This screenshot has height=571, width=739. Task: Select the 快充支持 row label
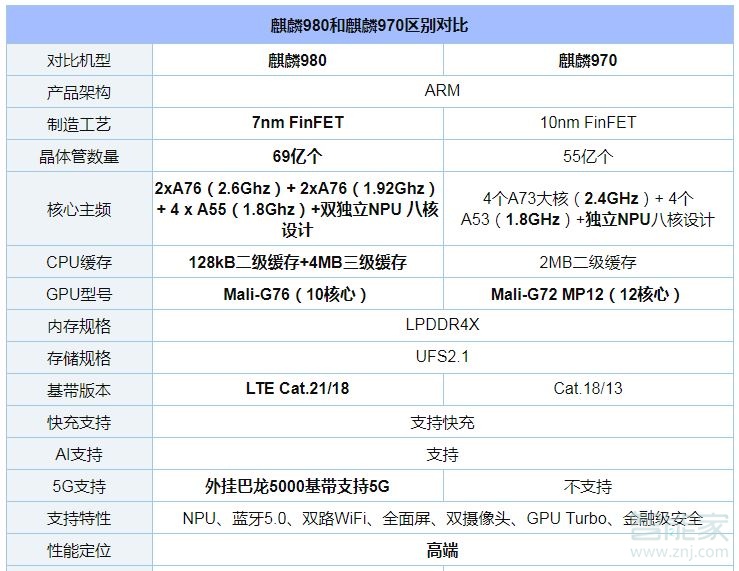tap(79, 422)
